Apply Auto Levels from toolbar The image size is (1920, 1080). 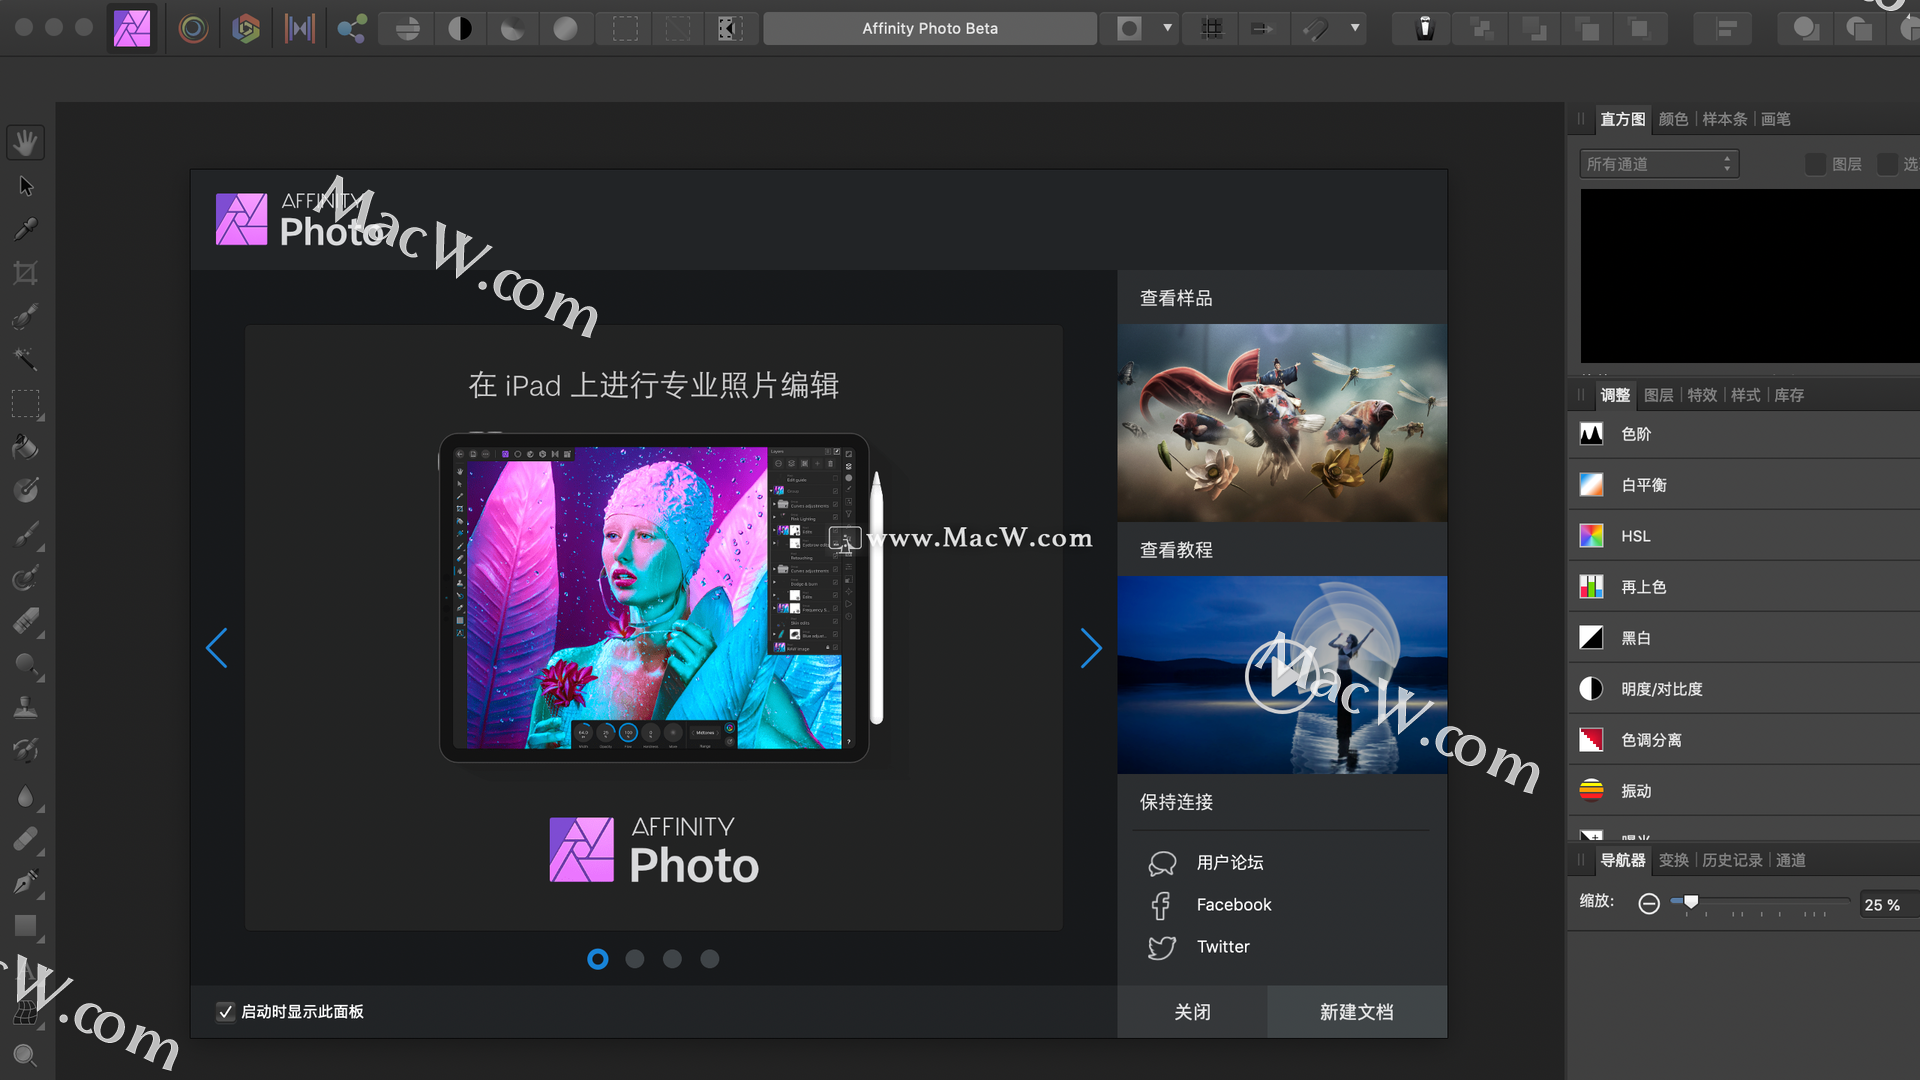click(x=408, y=28)
